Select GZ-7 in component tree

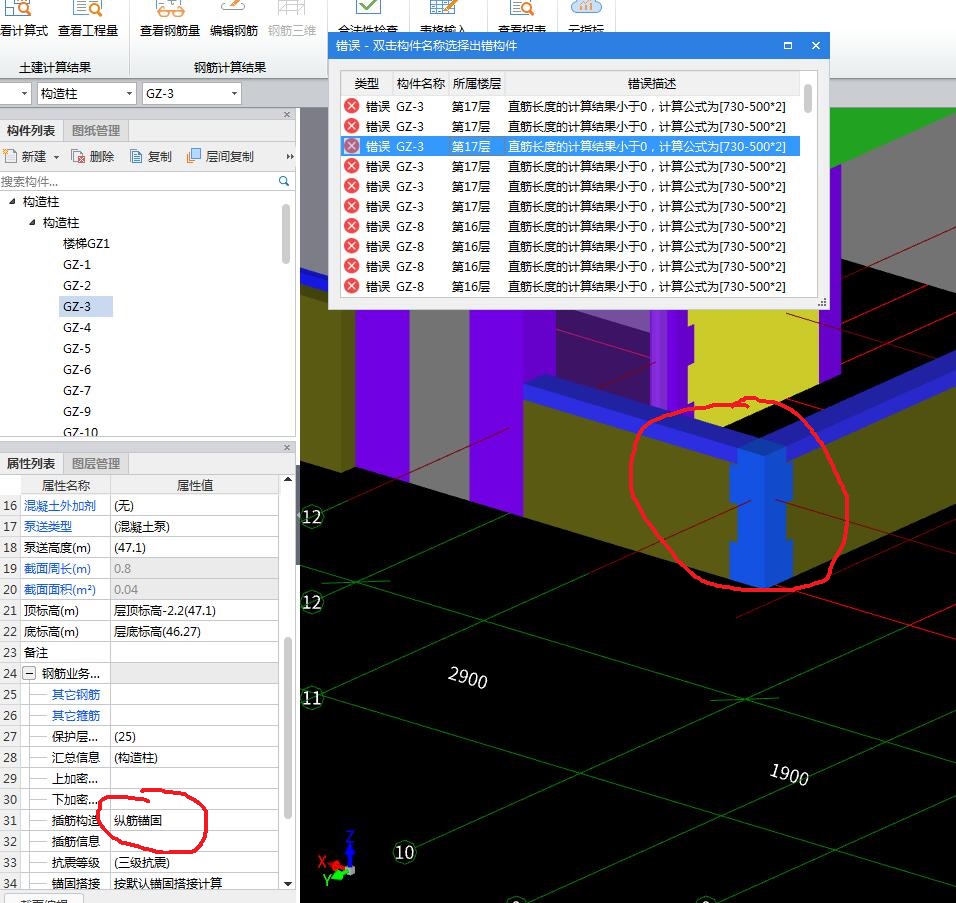click(x=77, y=391)
